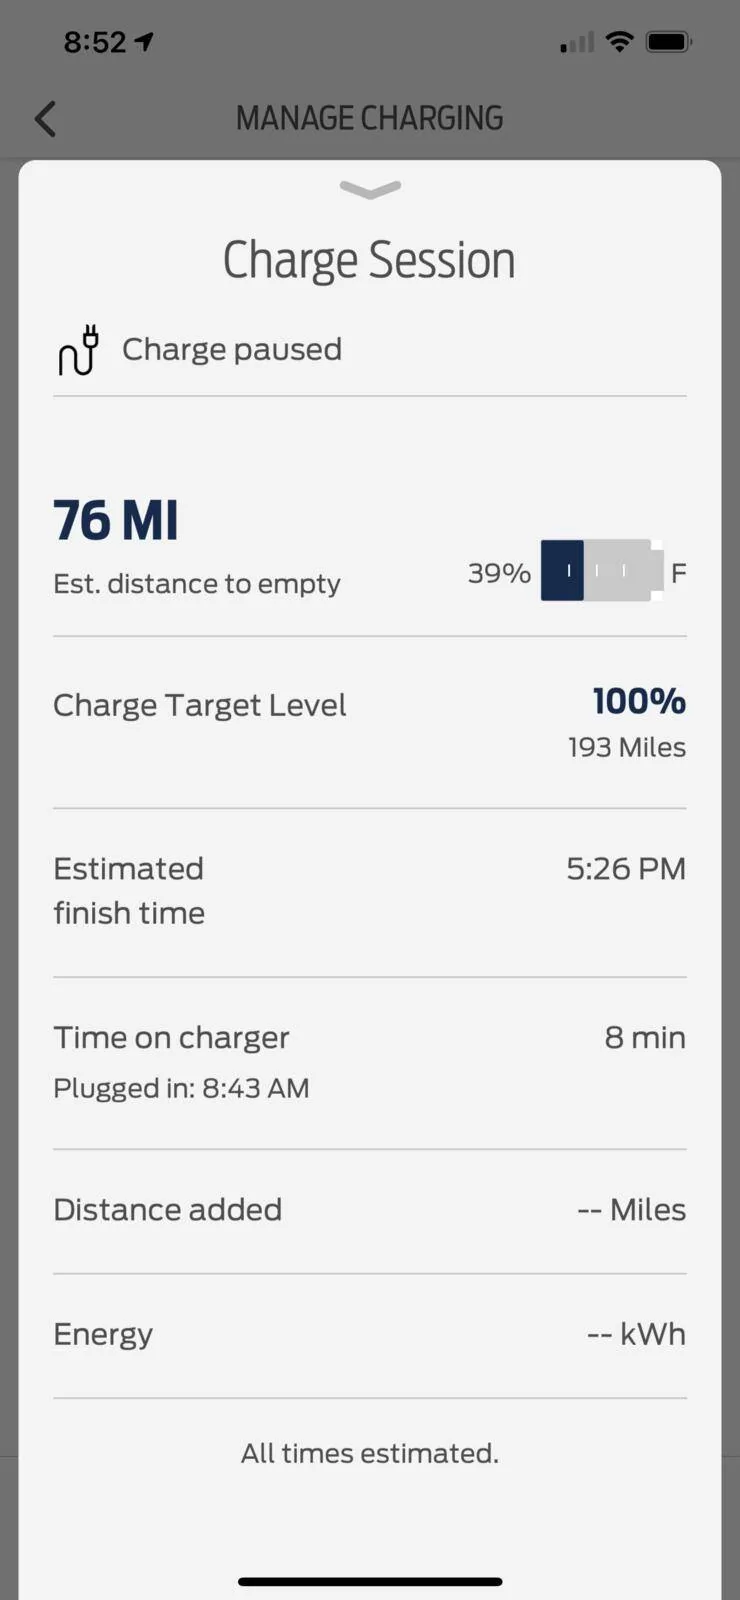This screenshot has width=740, height=1600.
Task: Tap the charging plug cable icon
Action: point(79,350)
